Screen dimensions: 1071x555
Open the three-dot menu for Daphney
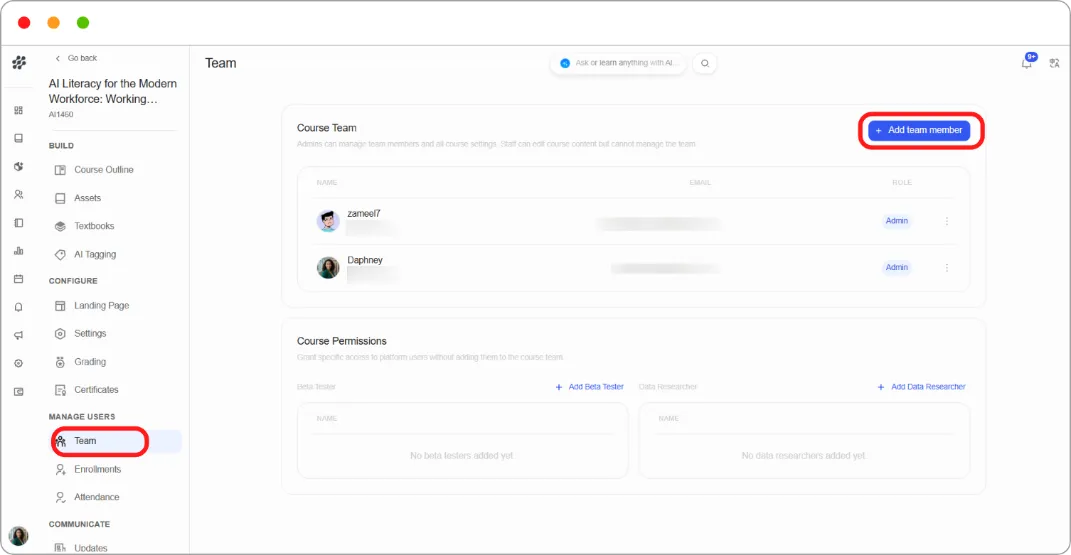coord(947,268)
